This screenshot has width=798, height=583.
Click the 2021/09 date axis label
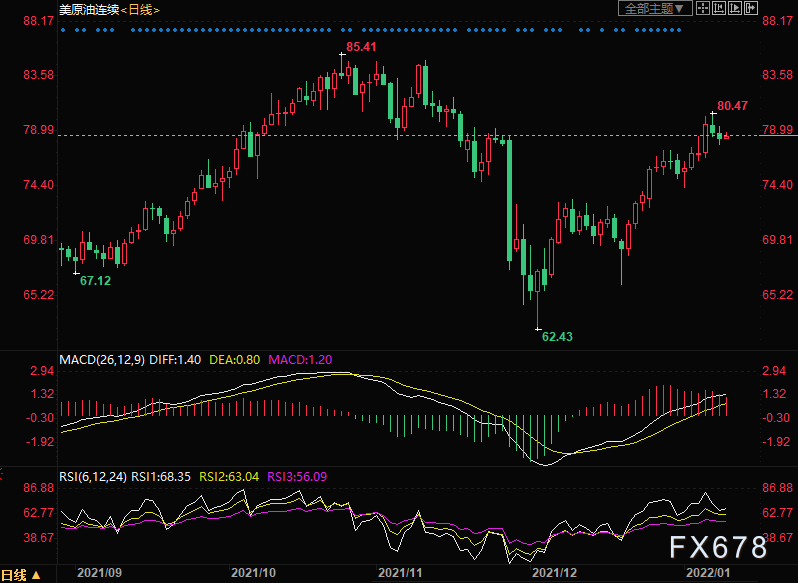(99, 573)
